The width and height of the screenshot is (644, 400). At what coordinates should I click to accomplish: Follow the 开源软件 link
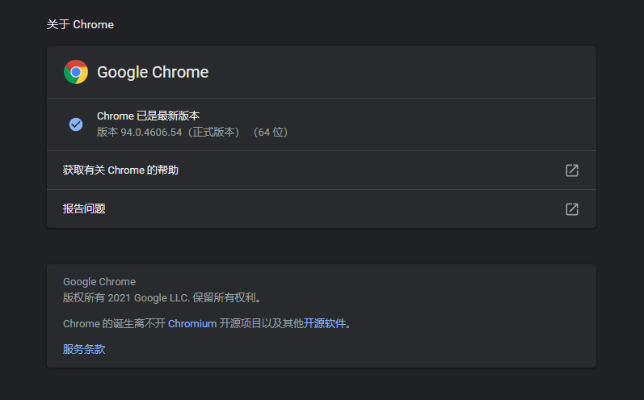point(325,324)
